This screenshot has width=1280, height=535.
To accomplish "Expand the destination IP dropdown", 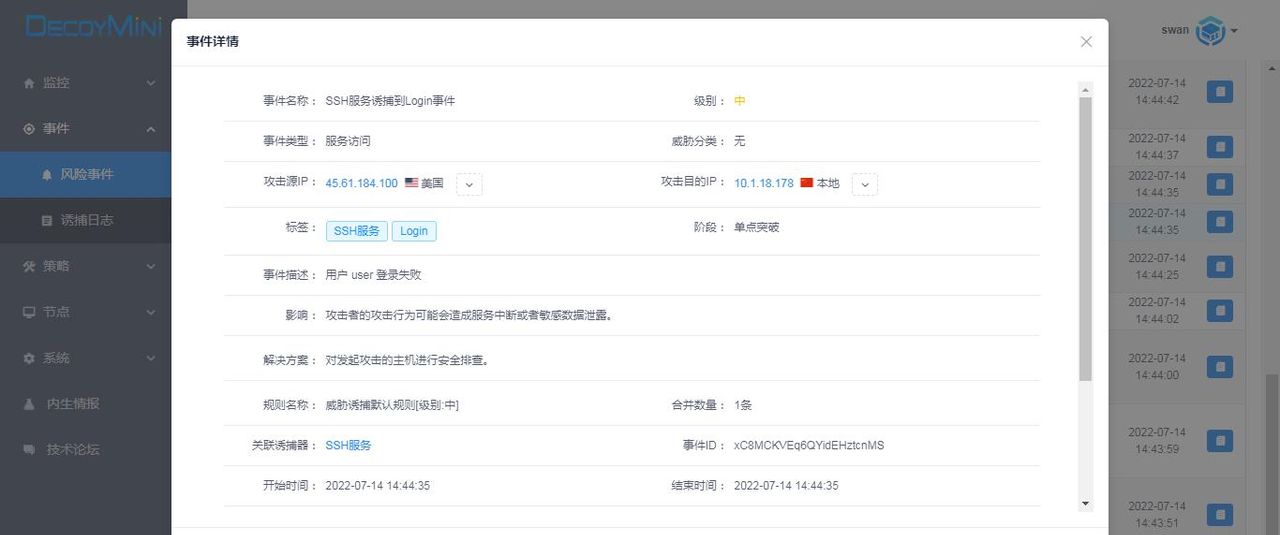I will 866,184.
